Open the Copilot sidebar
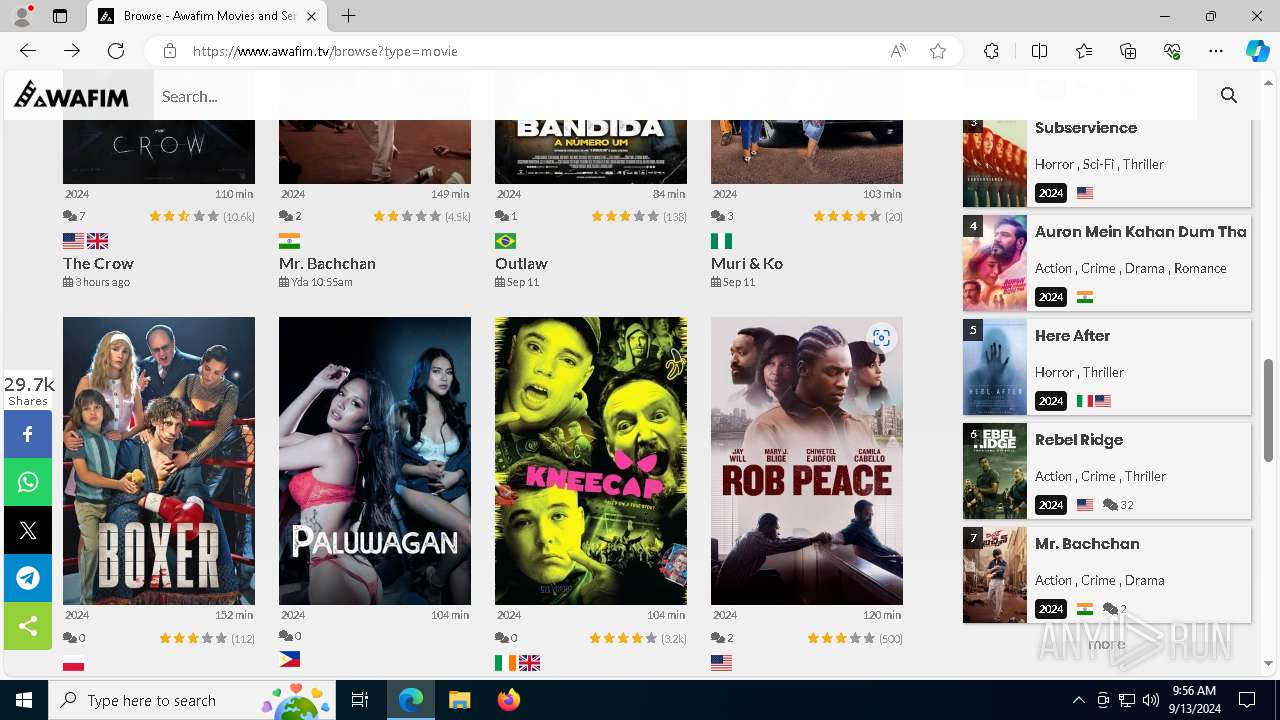This screenshot has width=1280, height=720. coord(1258,51)
